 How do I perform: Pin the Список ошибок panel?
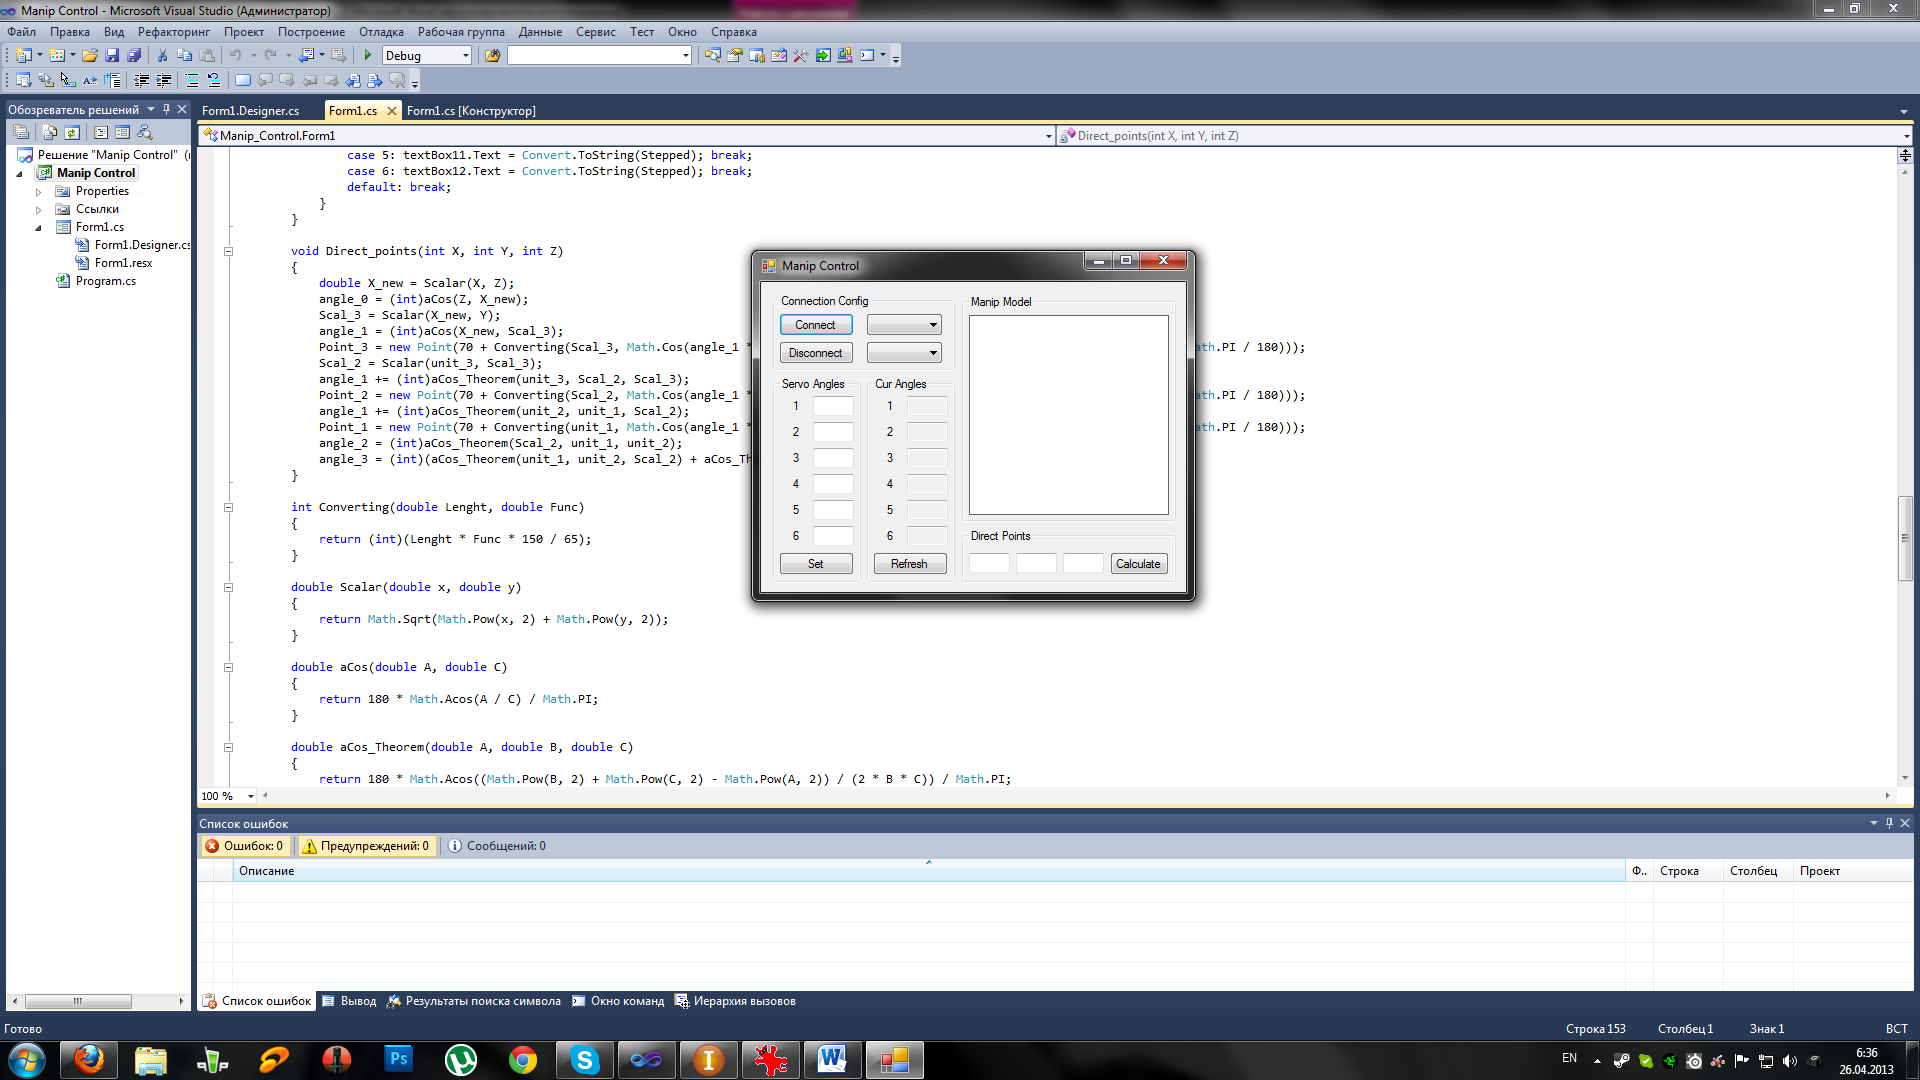1889,823
